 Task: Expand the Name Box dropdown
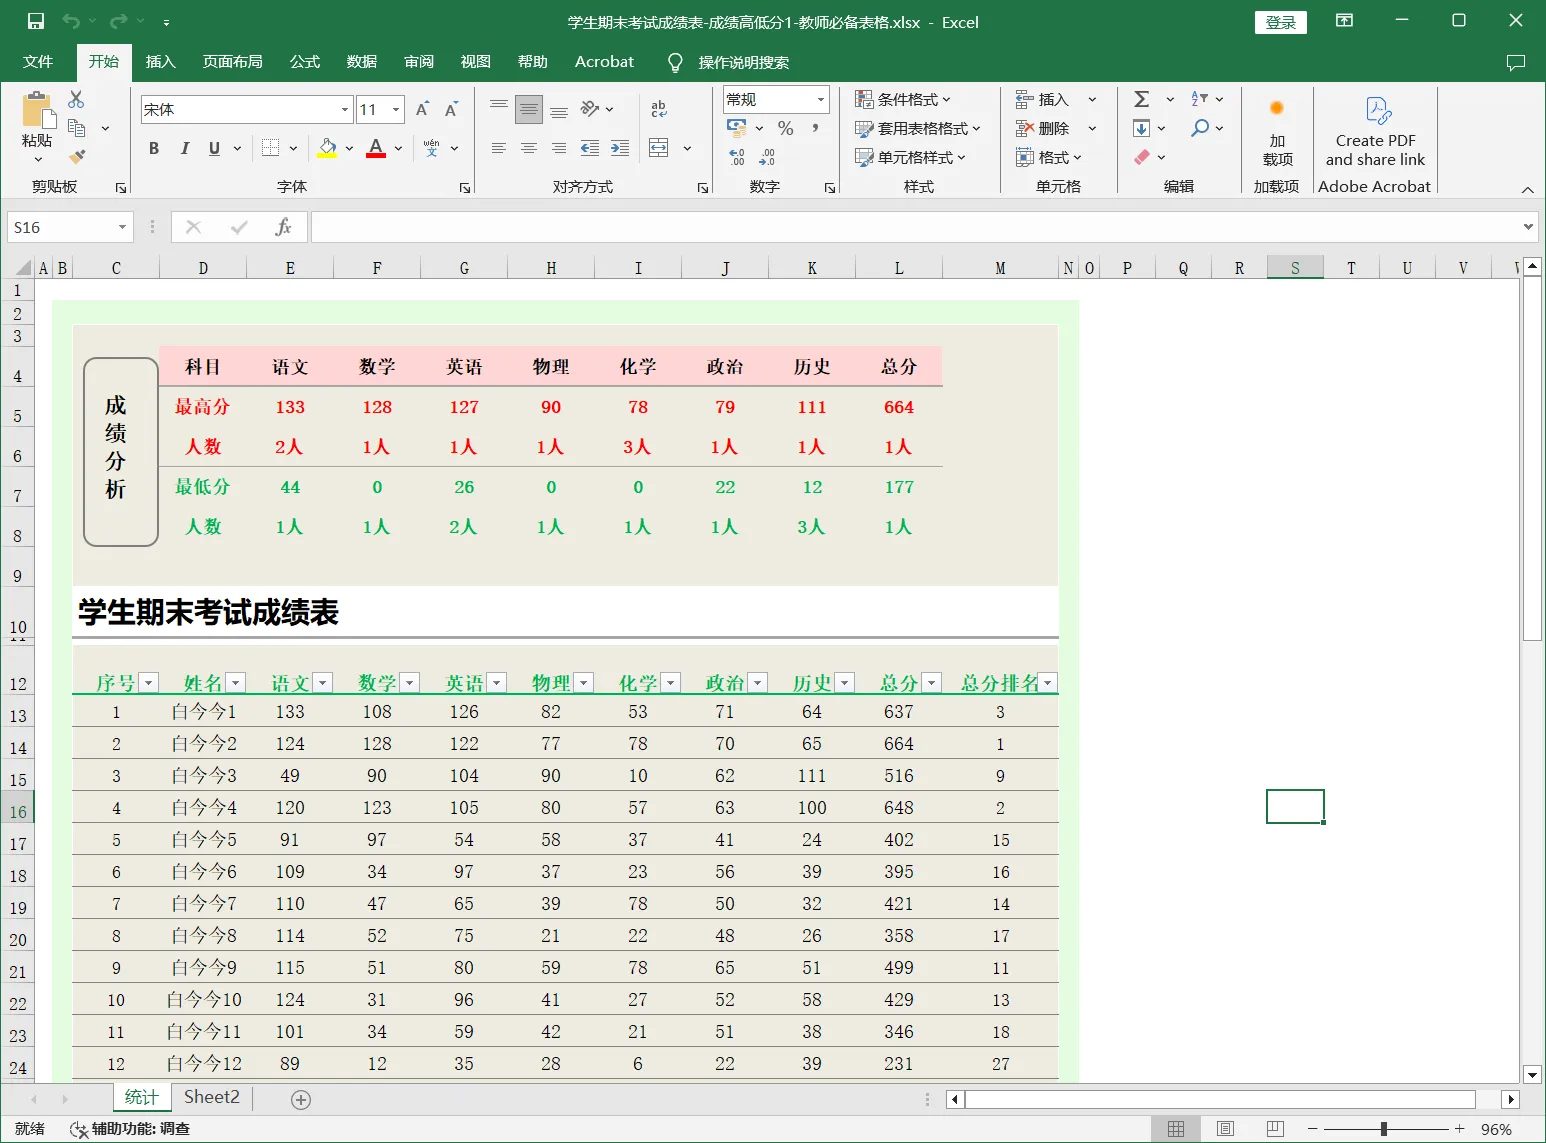(123, 227)
